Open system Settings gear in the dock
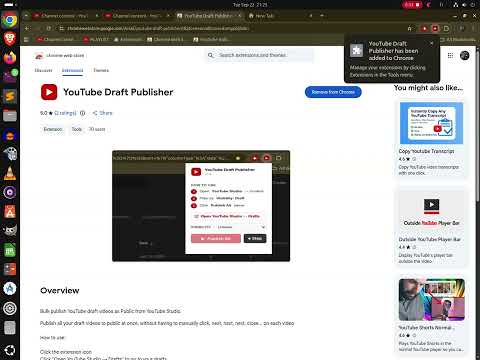This screenshot has width=480, height=360. [10, 308]
